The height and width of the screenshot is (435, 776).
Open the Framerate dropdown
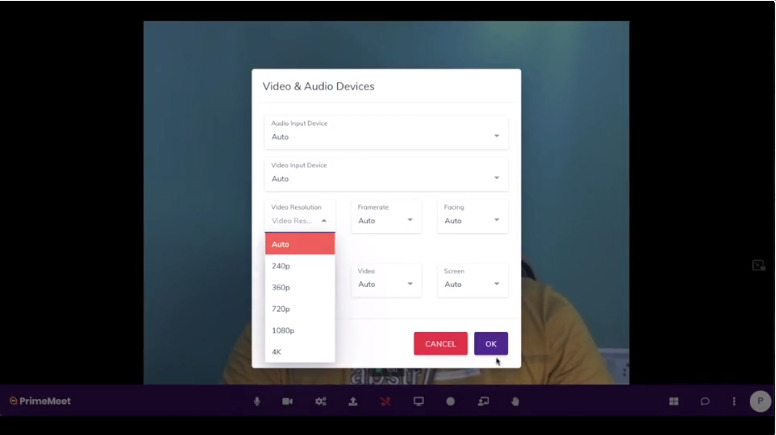(x=386, y=216)
